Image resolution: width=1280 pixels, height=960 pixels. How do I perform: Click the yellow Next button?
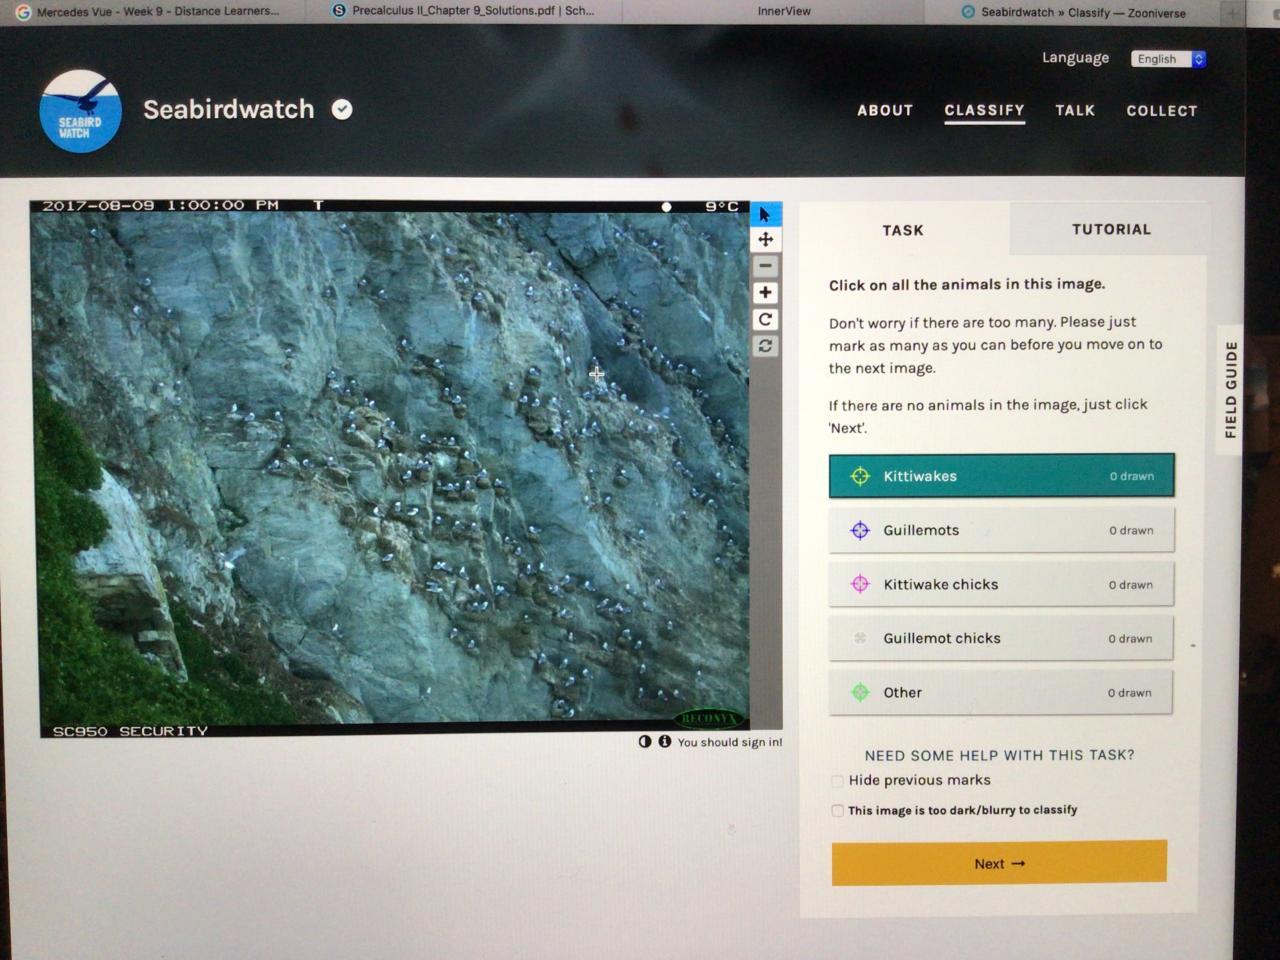999,863
